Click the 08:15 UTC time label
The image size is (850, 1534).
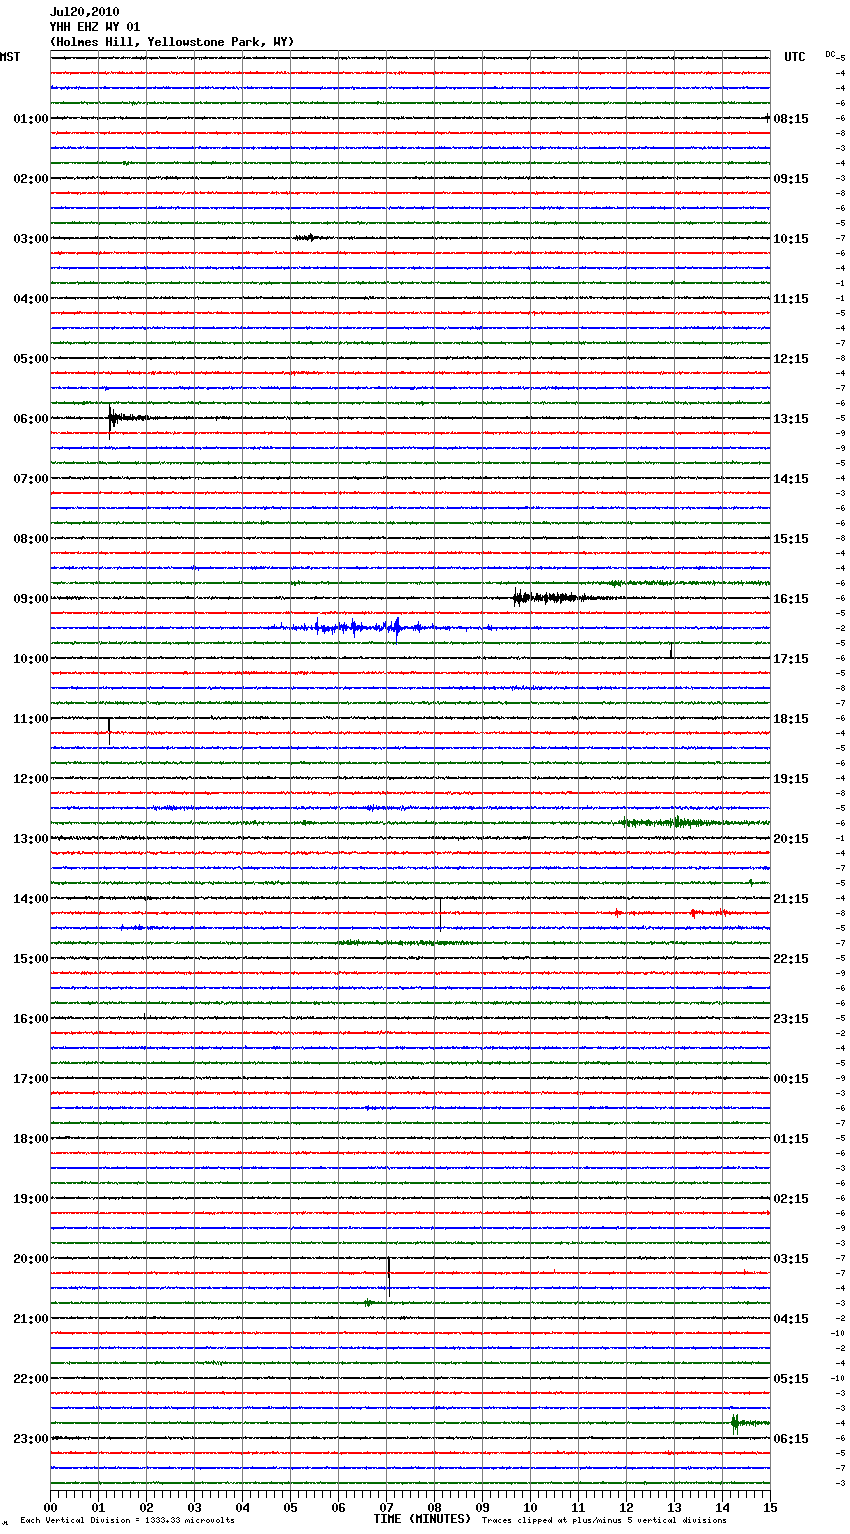791,119
